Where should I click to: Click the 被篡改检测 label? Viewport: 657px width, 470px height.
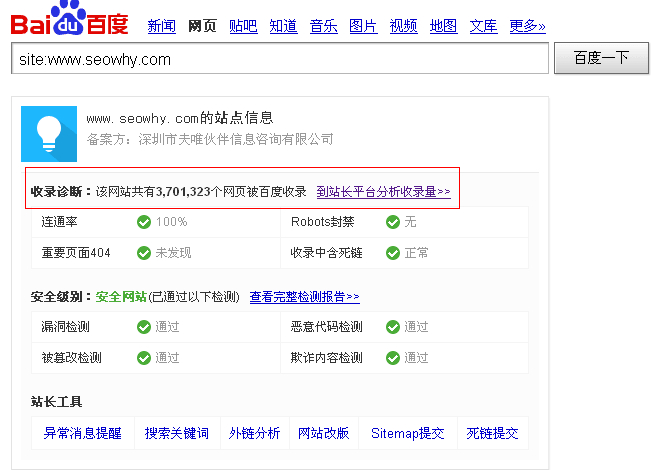[x=71, y=358]
